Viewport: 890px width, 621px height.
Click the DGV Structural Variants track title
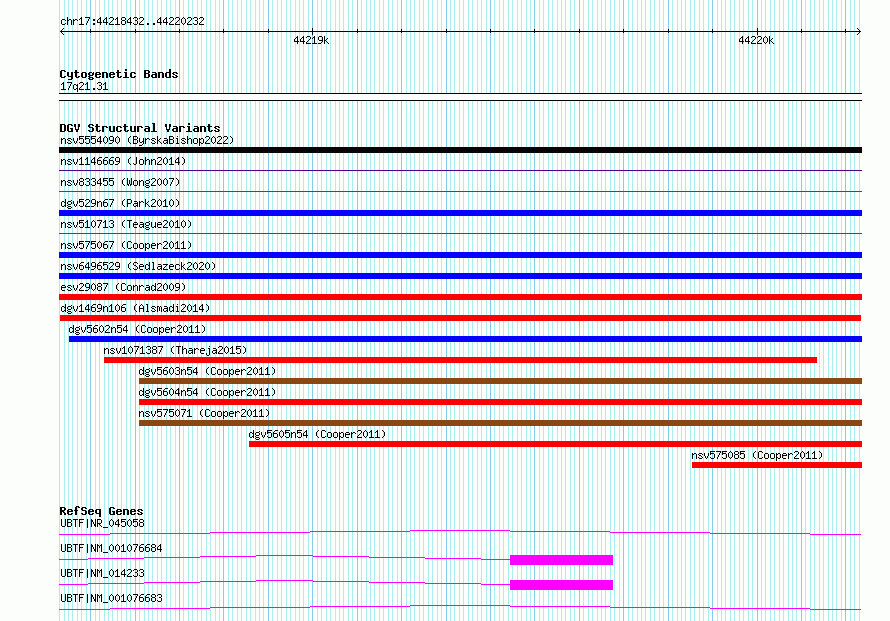pos(140,128)
